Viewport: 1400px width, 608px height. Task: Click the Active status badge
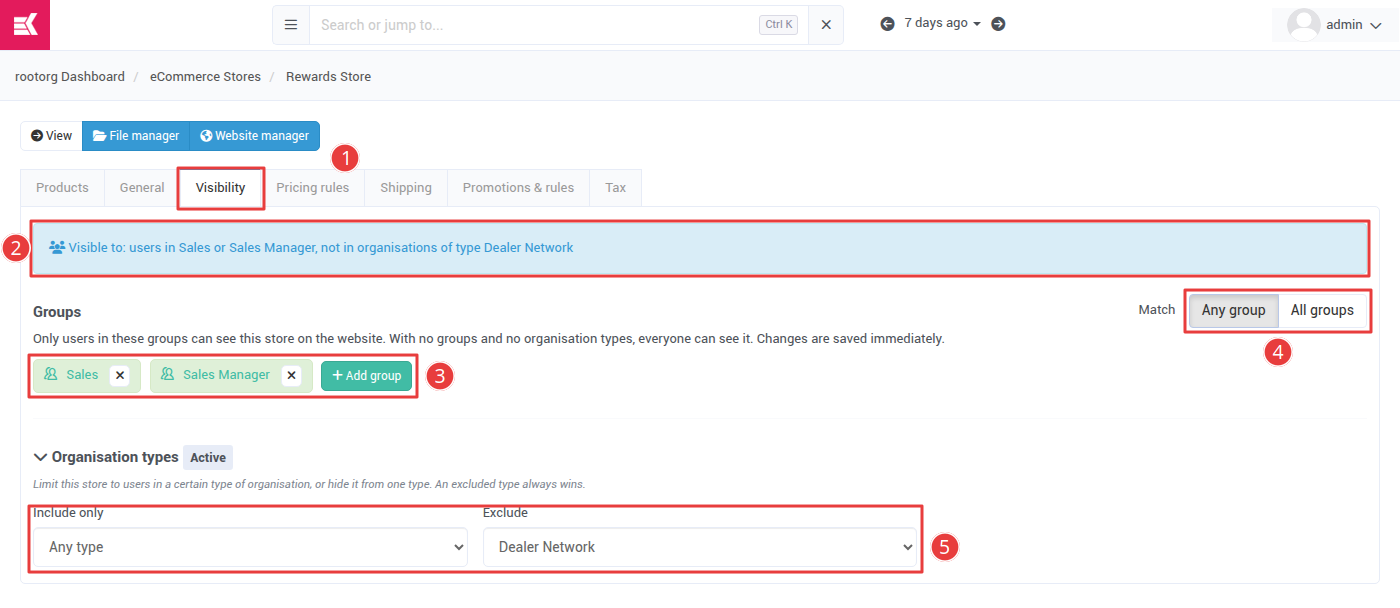coord(208,458)
